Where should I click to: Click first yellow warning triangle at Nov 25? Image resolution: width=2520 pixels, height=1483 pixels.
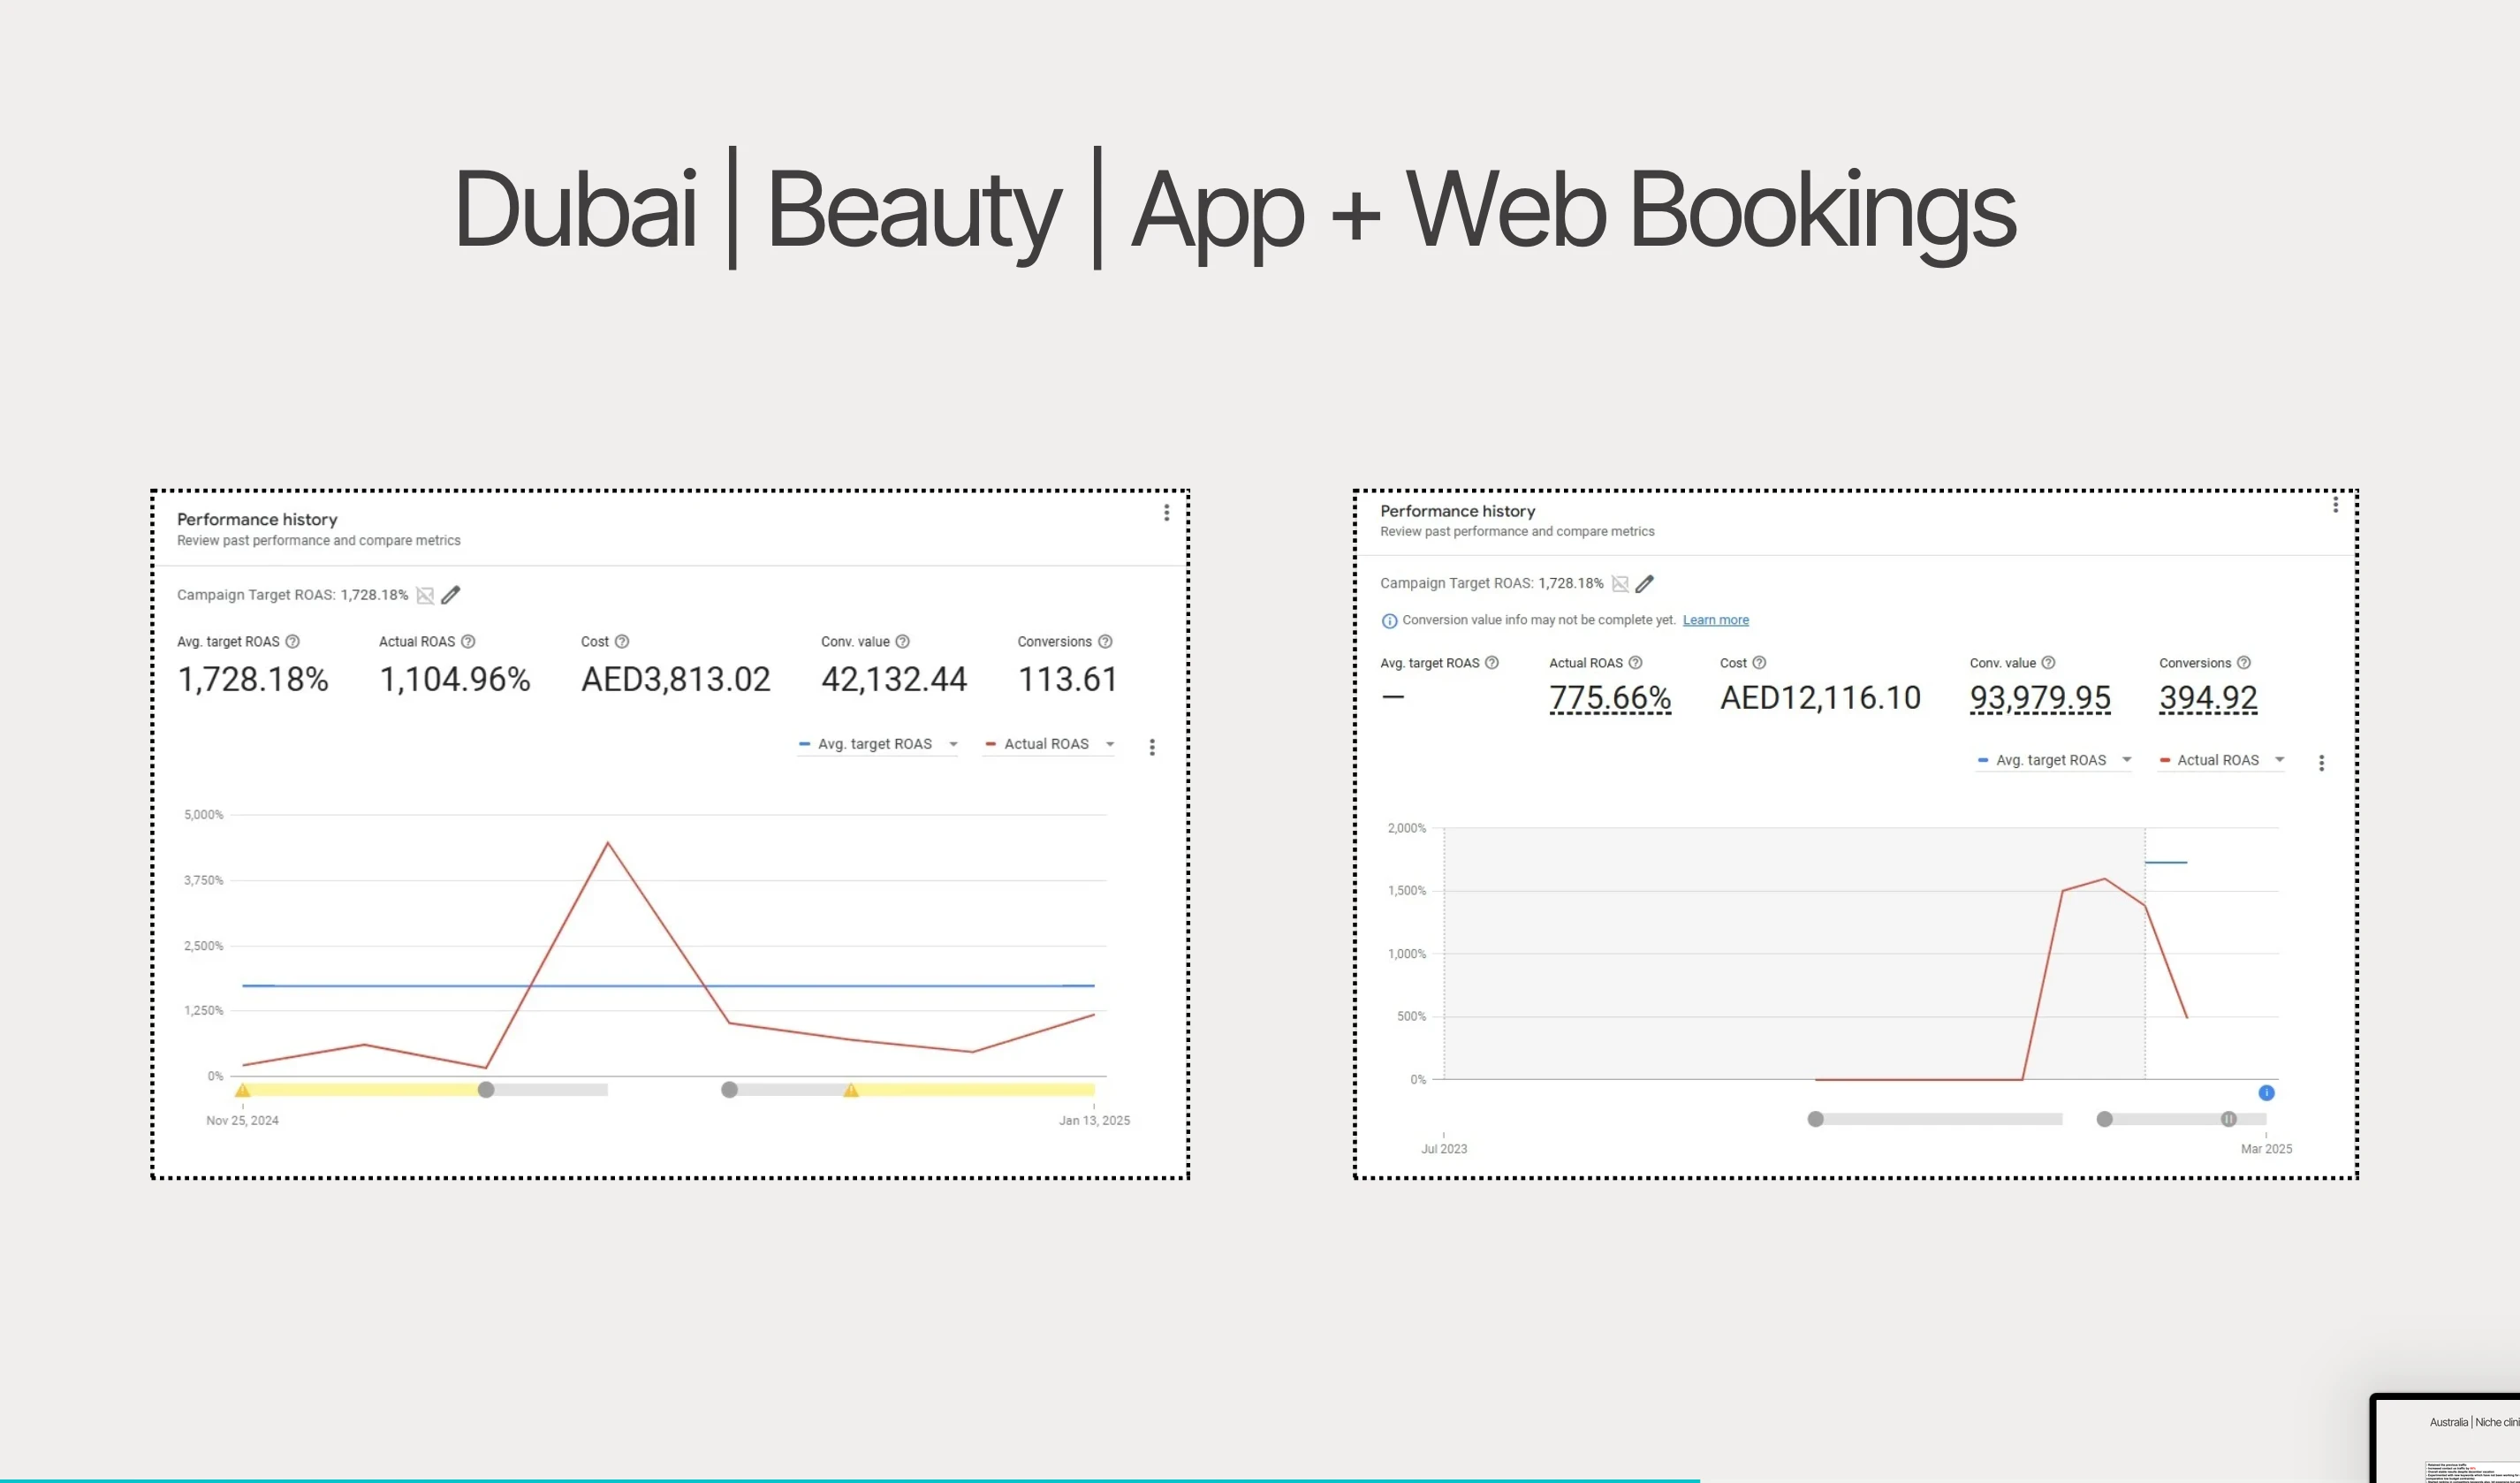[242, 1090]
